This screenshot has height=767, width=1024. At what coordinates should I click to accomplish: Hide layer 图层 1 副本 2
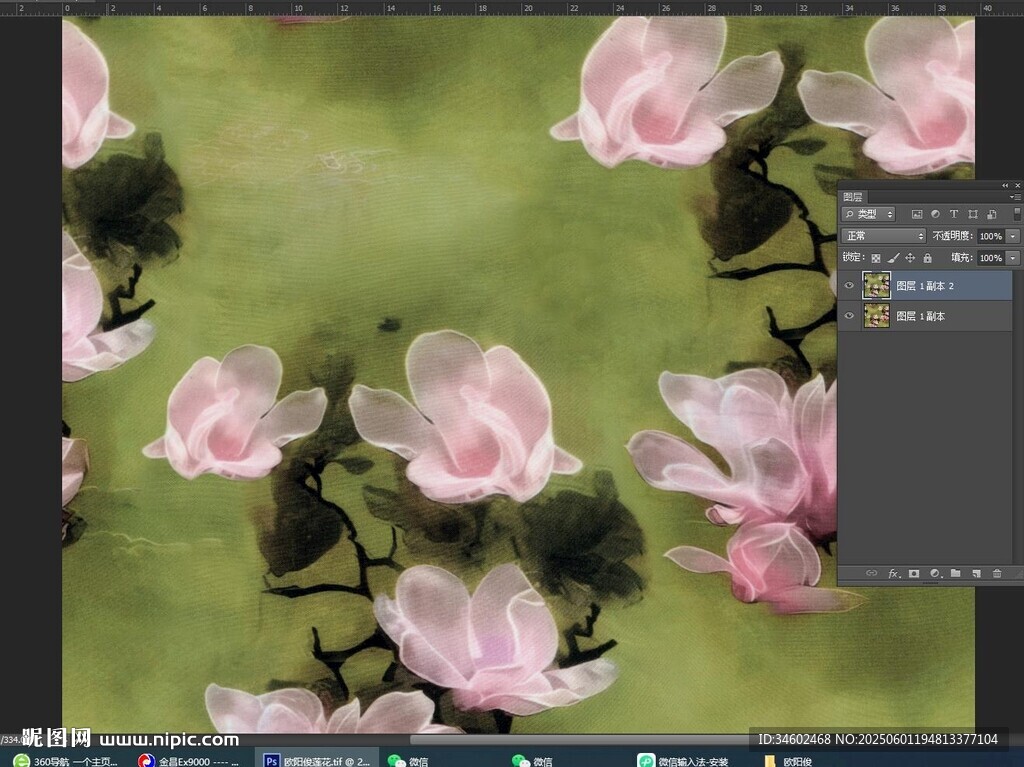(x=849, y=286)
